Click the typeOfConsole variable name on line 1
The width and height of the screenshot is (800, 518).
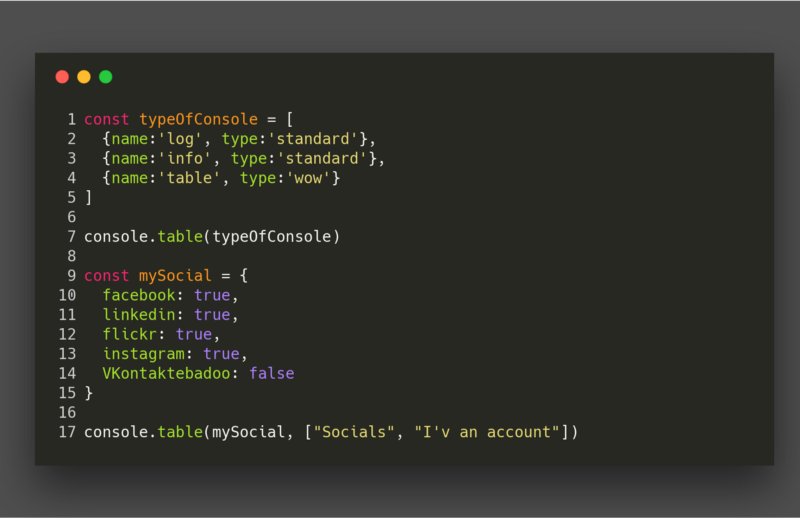pyautogui.click(x=198, y=119)
